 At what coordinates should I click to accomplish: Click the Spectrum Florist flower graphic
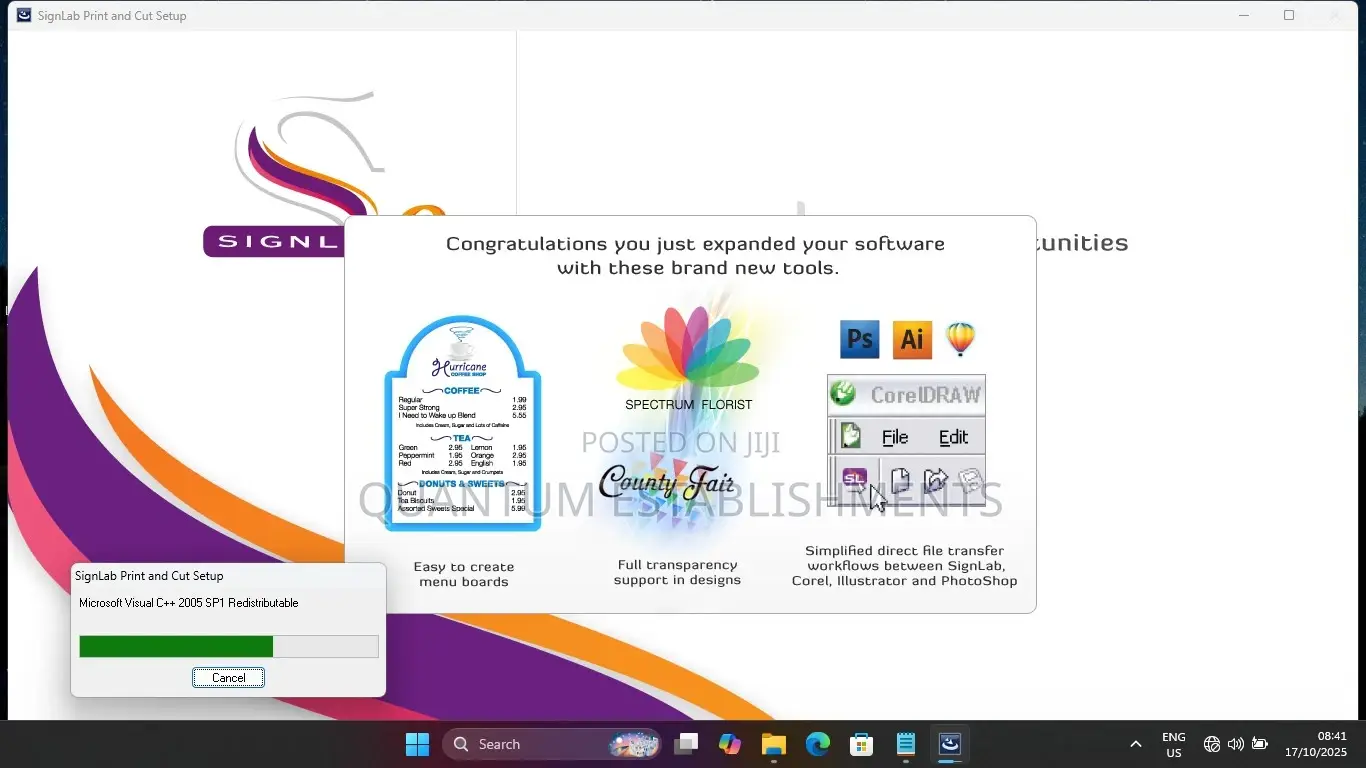click(x=688, y=347)
